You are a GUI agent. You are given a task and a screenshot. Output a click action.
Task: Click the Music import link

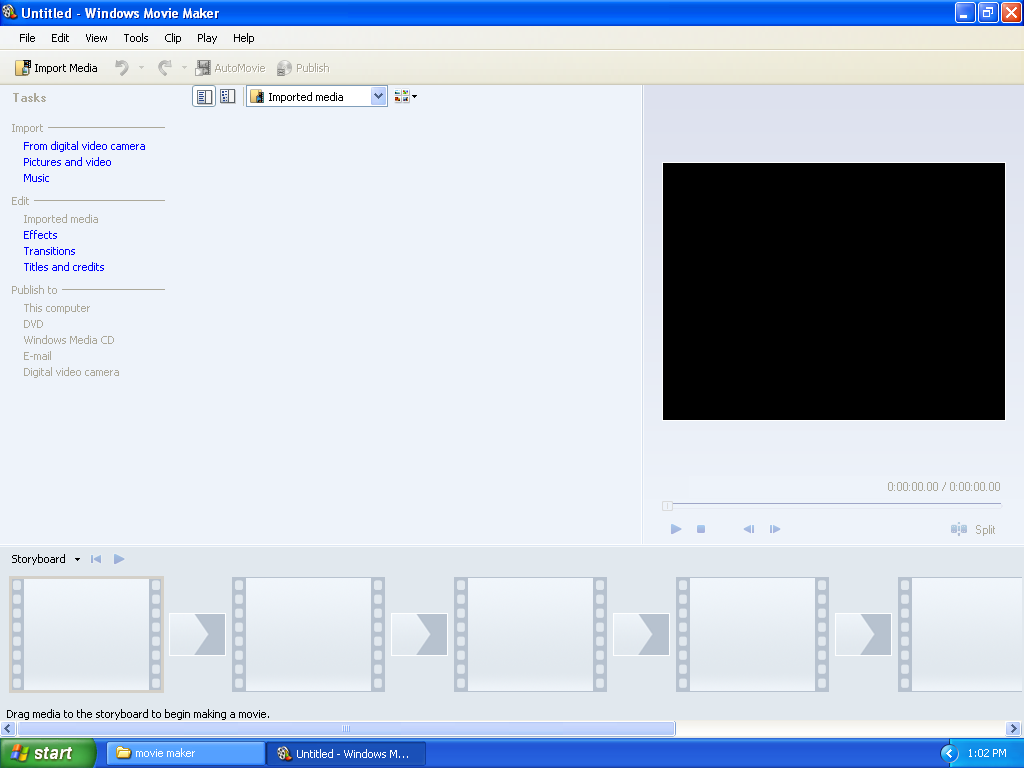coord(36,178)
